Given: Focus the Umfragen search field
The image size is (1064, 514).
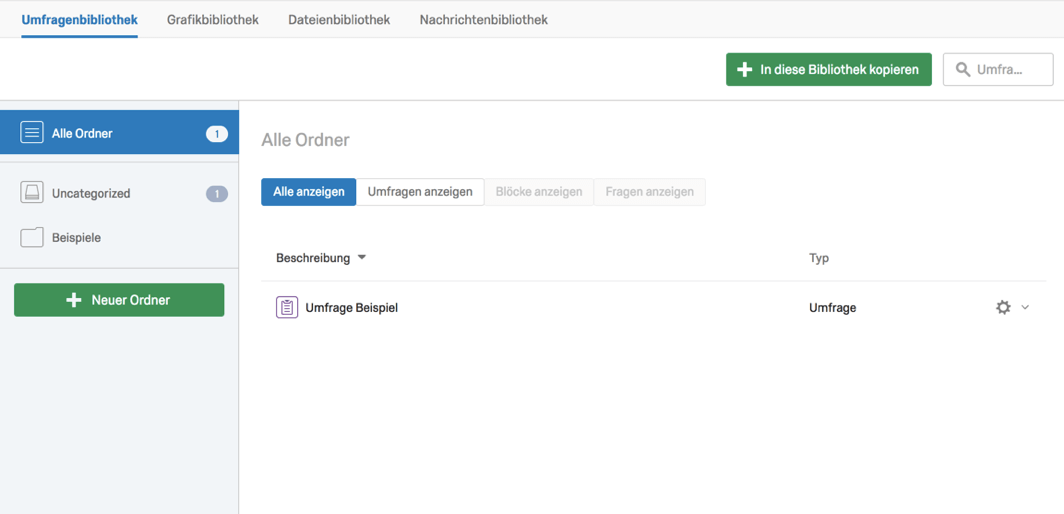Looking at the screenshot, I should click(998, 69).
